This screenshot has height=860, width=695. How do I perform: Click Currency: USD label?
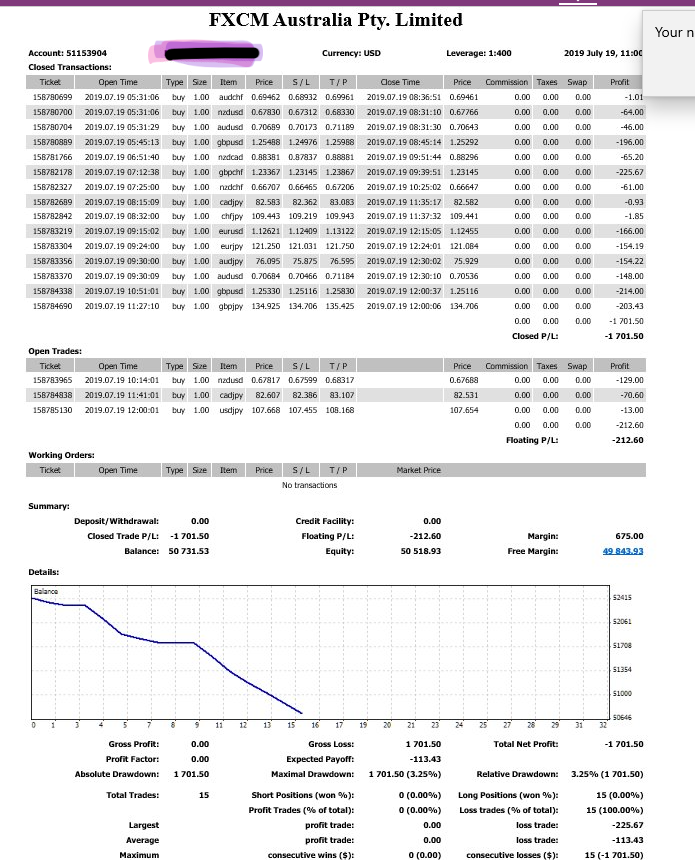click(351, 53)
